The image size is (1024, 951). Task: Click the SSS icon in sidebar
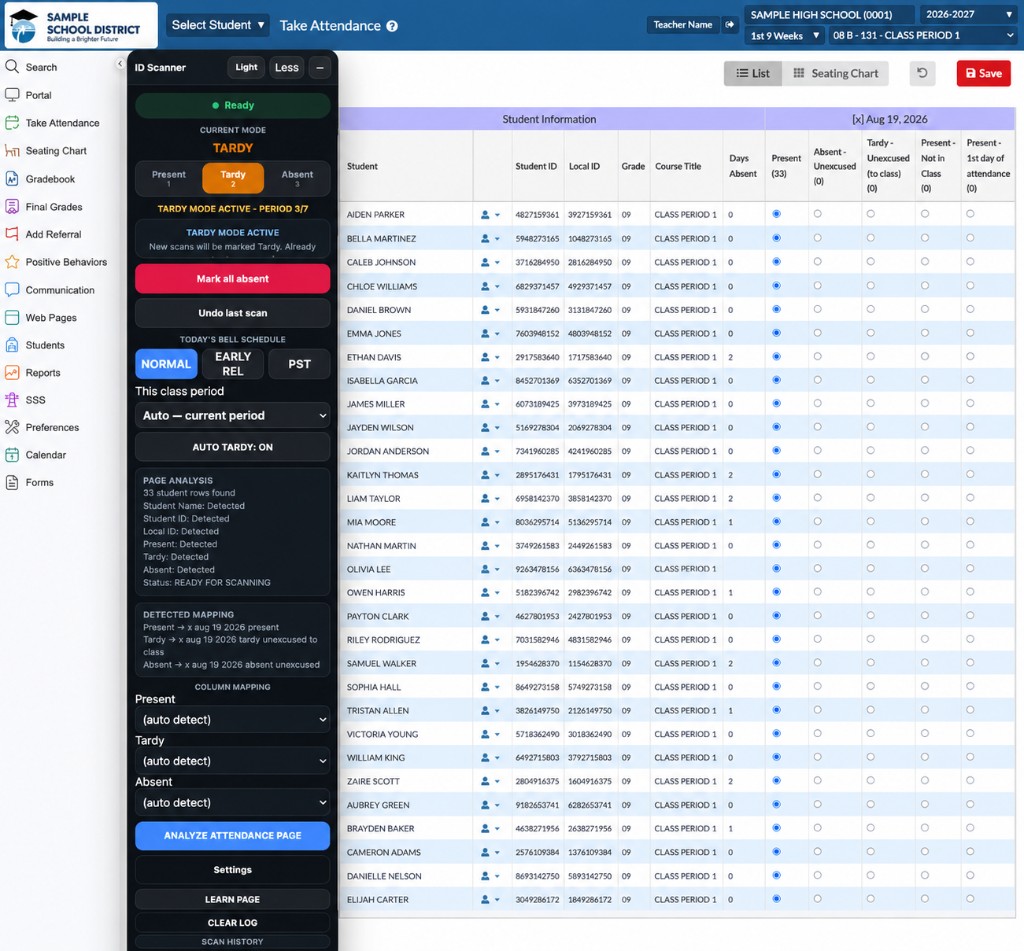12,400
